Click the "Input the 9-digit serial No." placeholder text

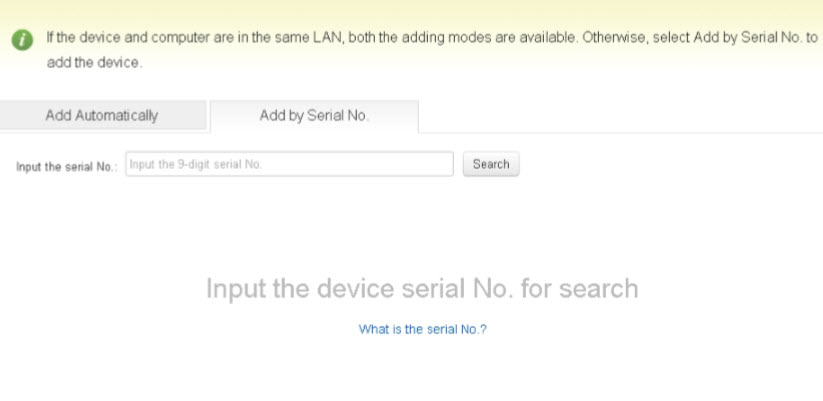point(196,164)
